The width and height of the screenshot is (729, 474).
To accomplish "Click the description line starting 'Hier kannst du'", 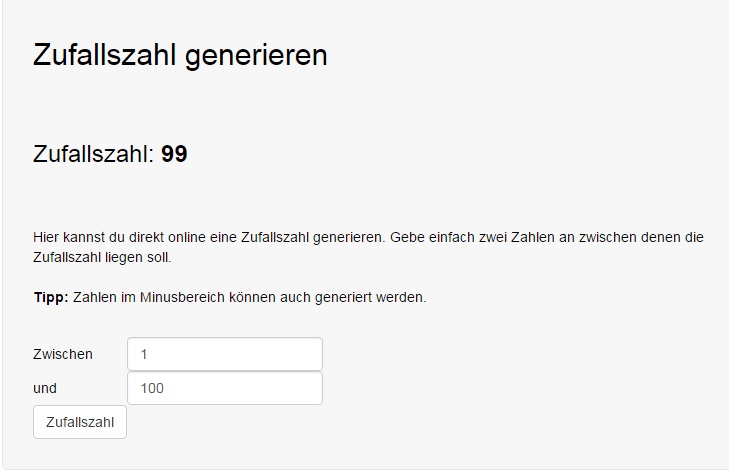I will 368,238.
